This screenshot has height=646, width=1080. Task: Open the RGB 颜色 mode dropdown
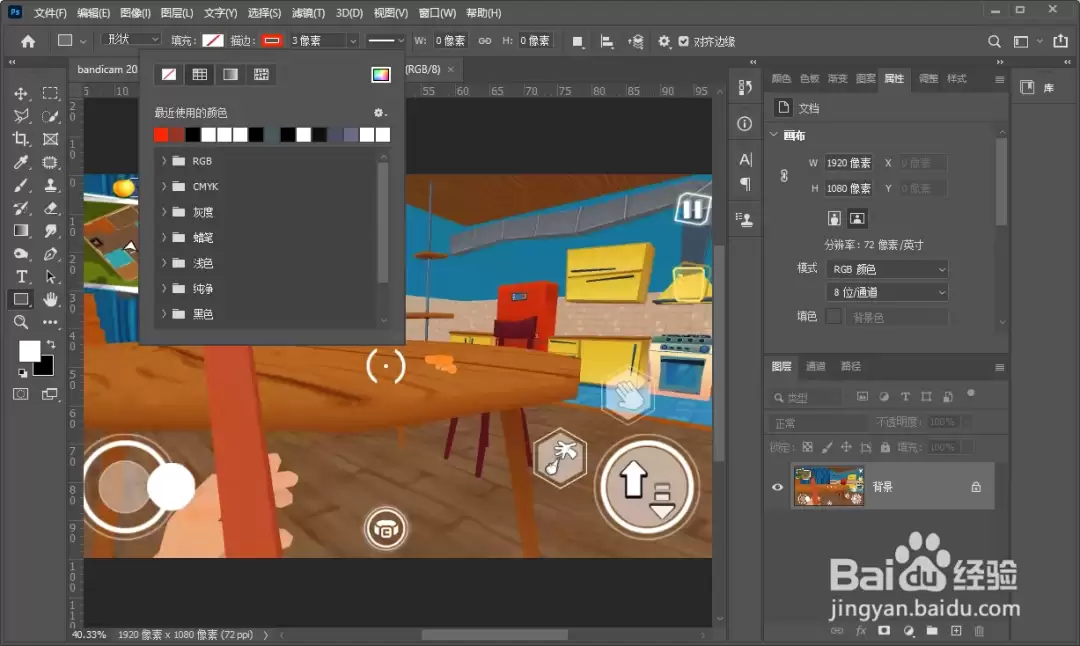888,269
